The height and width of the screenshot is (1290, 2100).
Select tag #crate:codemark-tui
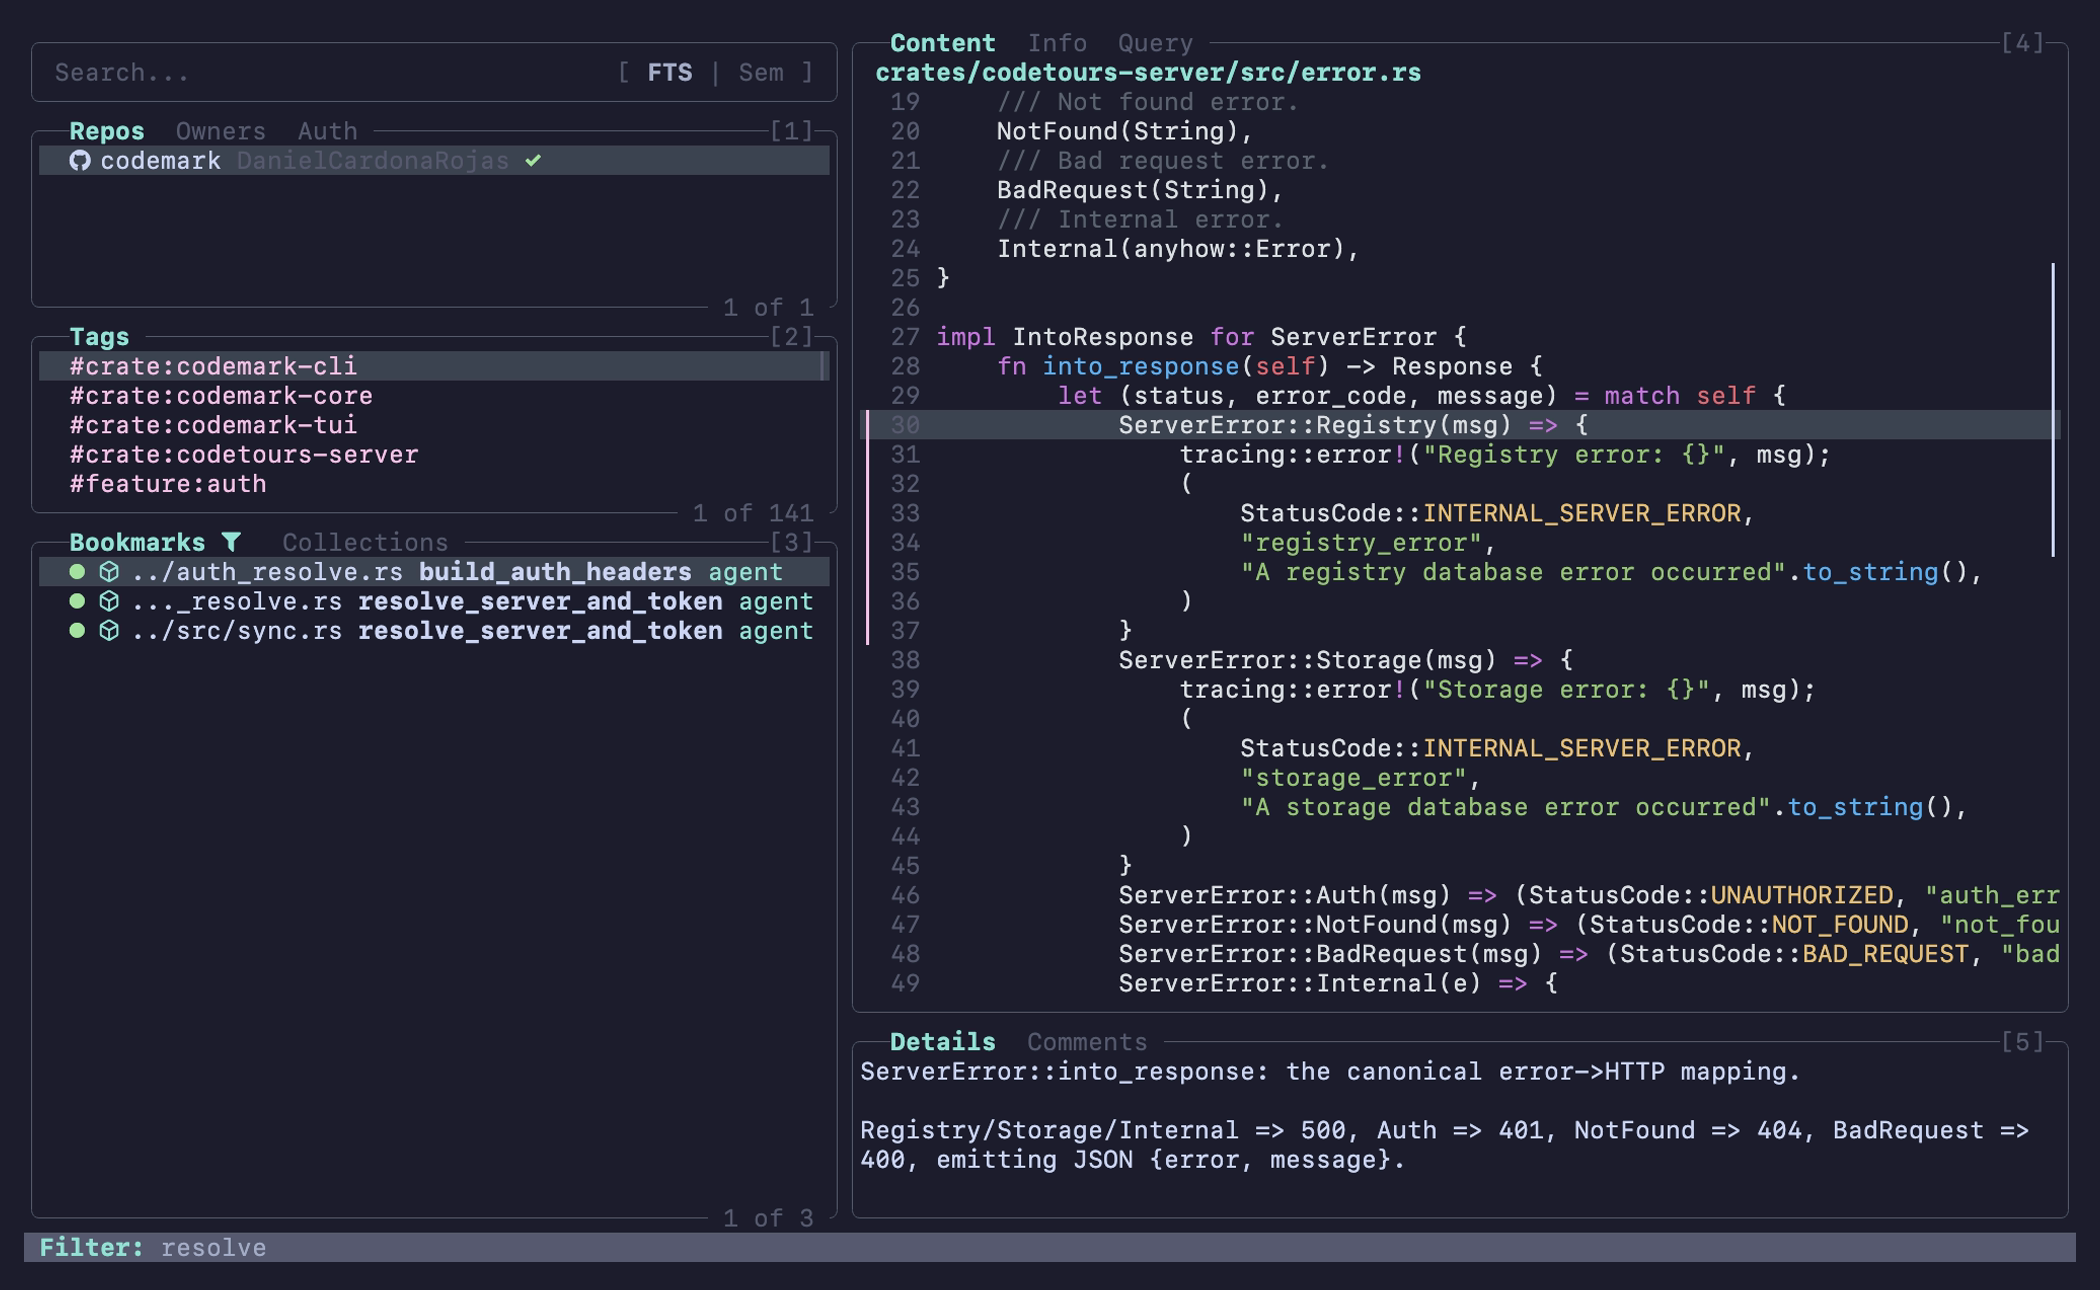pyautogui.click(x=434, y=425)
